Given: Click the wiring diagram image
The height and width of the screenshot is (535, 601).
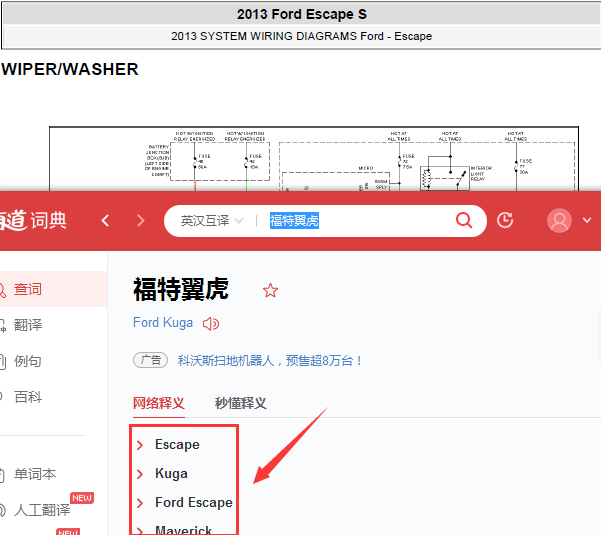Looking at the screenshot, I should tap(314, 158).
